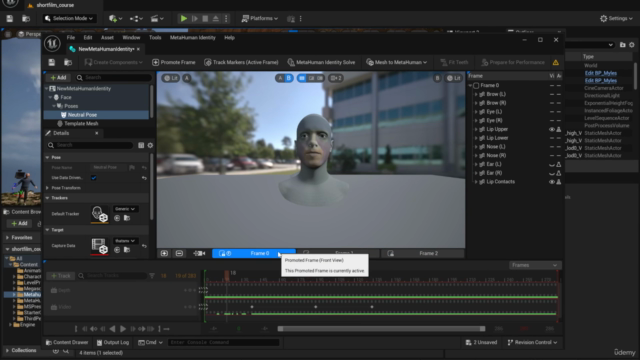The width and height of the screenshot is (640, 360).
Task: Open the Help menu
Action: click(x=229, y=38)
